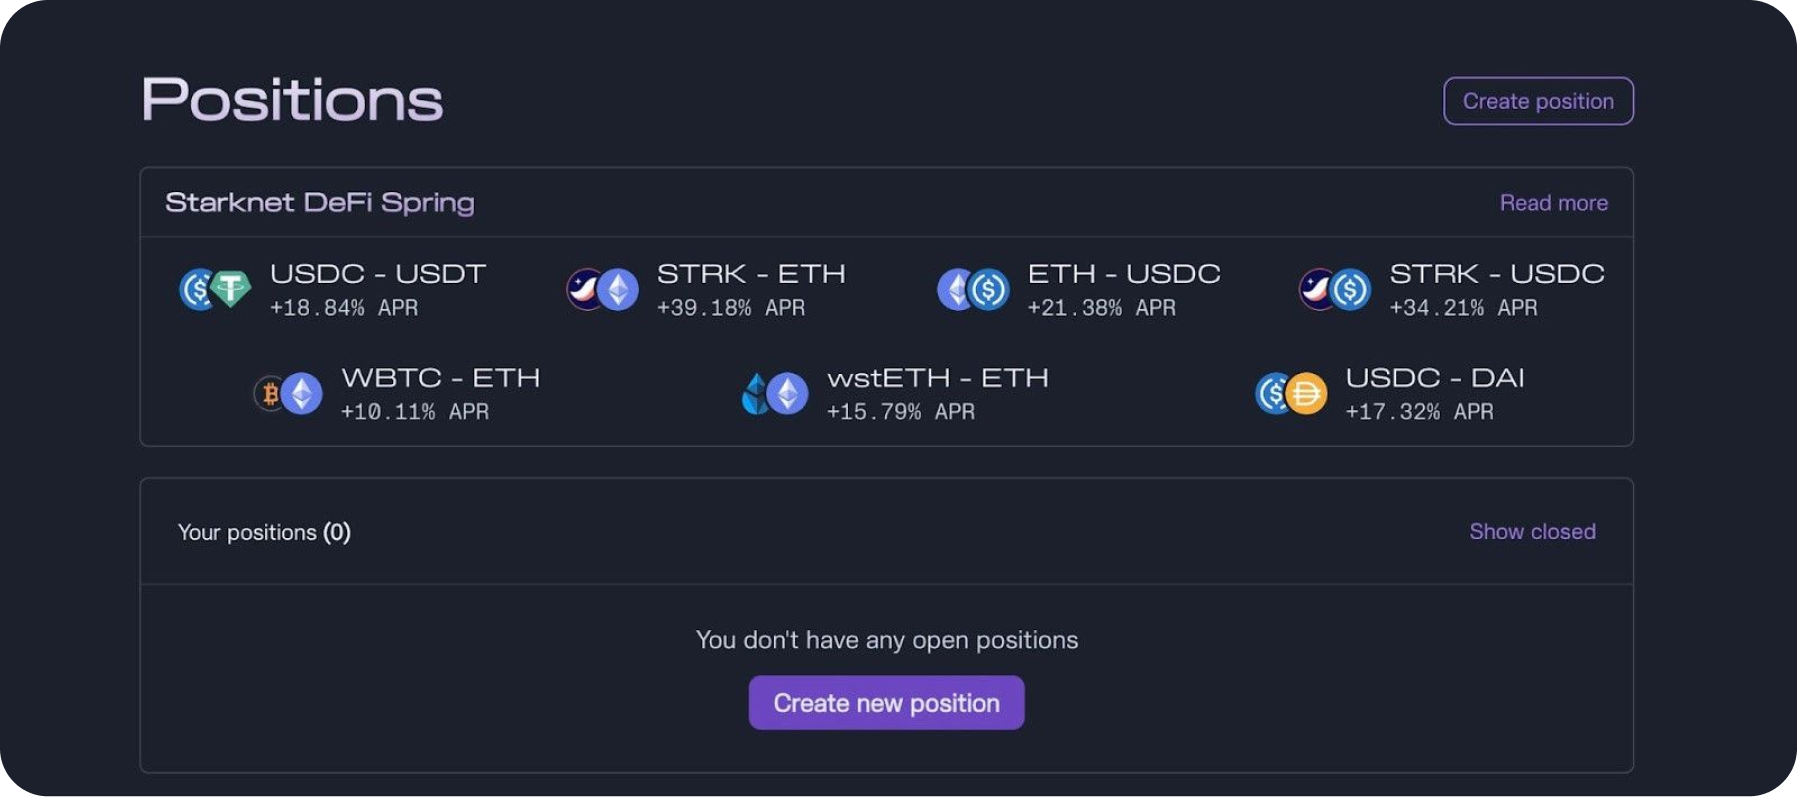Select the USDC icon in STRK - USDC pair
The image size is (1797, 797).
(1353, 290)
